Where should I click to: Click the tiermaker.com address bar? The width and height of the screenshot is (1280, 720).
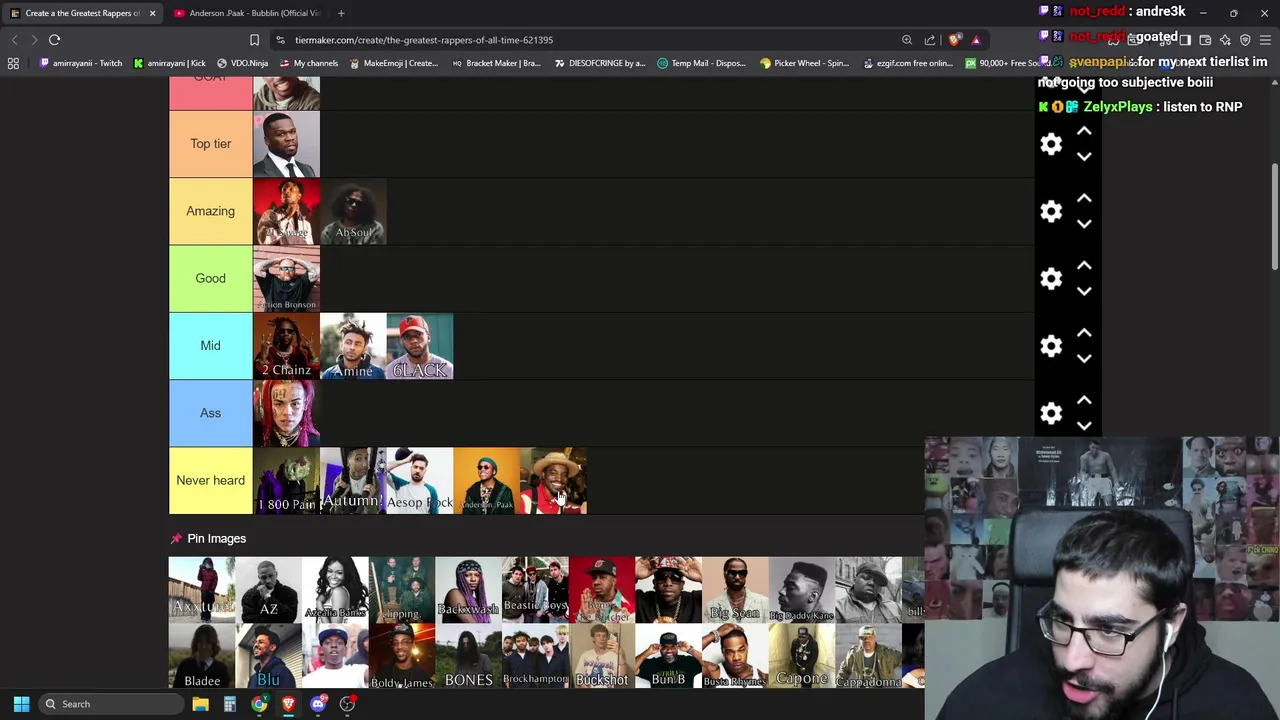pos(590,40)
